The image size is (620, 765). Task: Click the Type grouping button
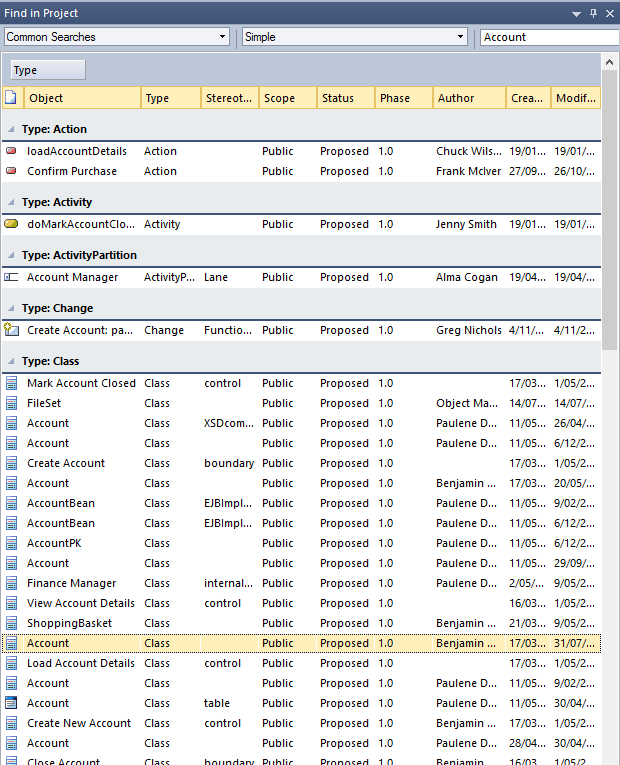coord(47,70)
